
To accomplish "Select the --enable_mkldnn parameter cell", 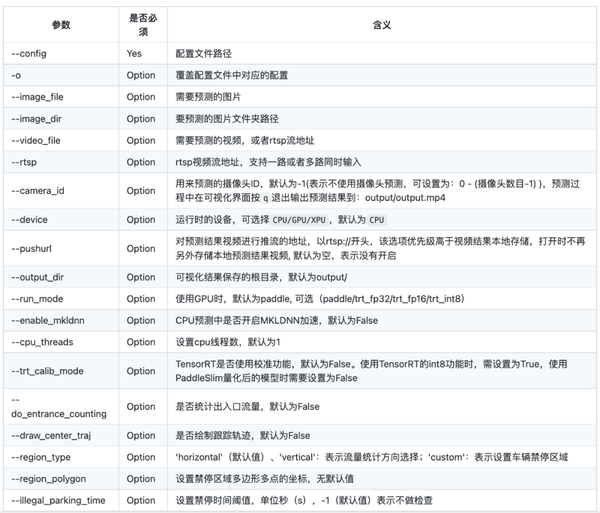I will [x=61, y=321].
